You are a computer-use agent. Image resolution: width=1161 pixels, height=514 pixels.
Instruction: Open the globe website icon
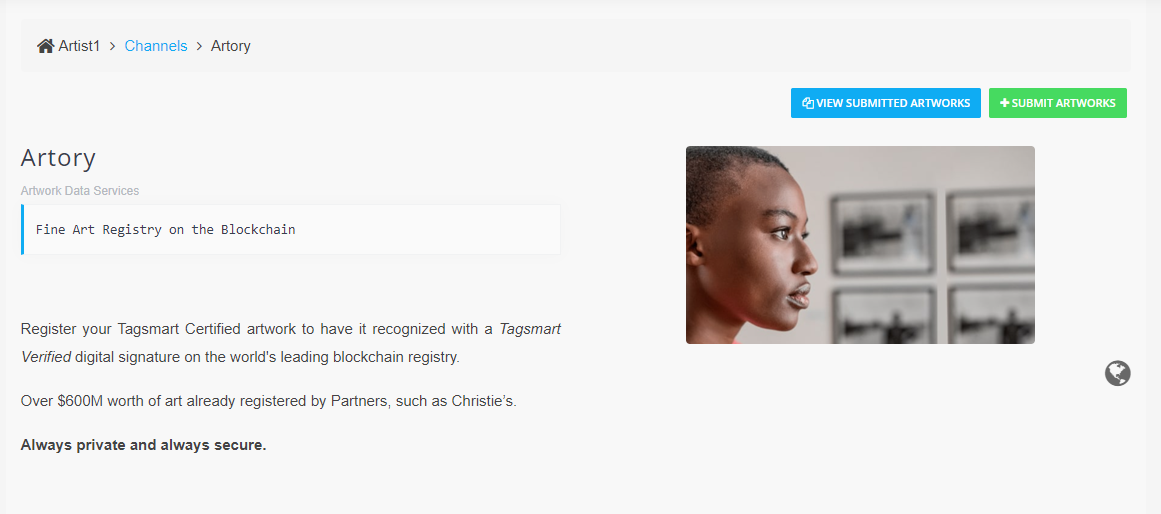1118,373
